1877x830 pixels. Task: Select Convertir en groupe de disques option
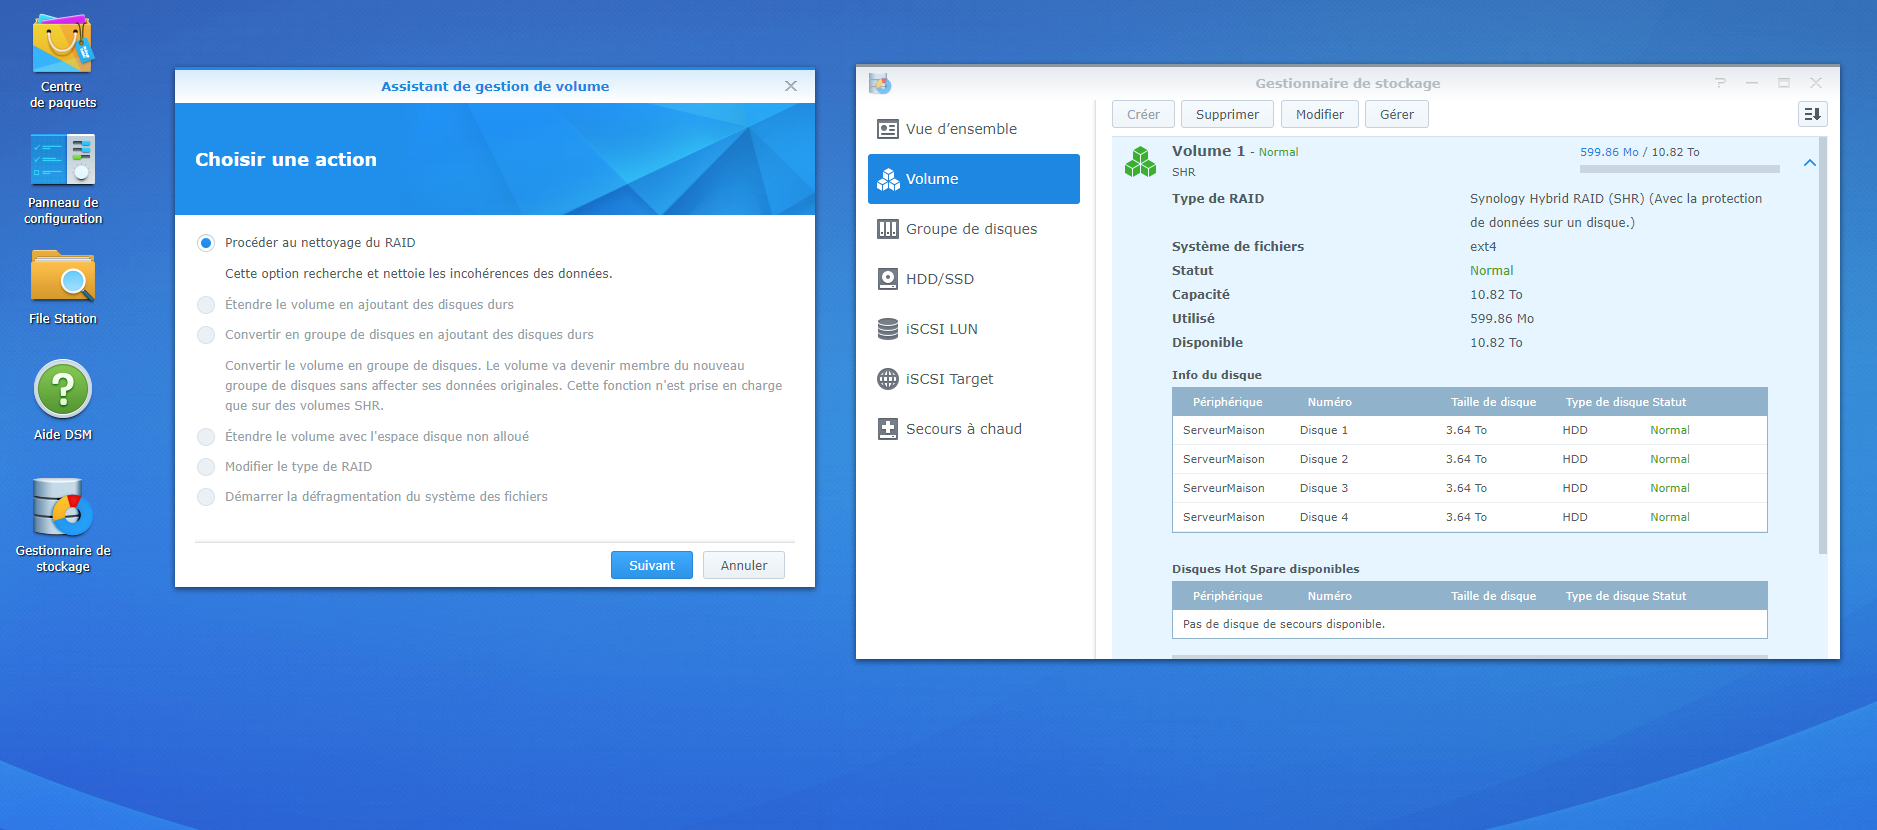206,335
